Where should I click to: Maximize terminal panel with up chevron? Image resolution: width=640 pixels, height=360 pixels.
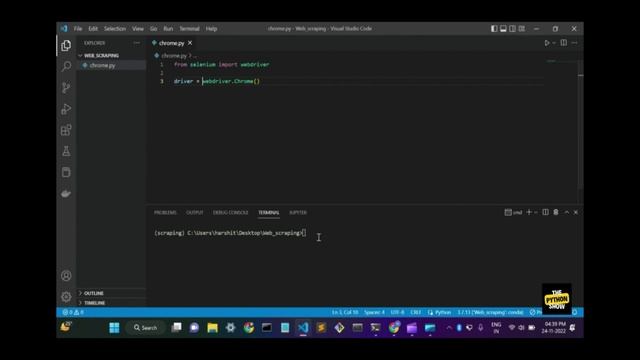567,212
